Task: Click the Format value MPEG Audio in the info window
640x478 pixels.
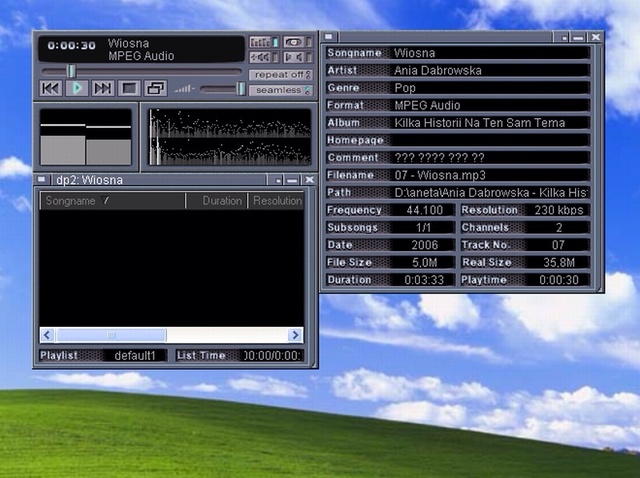Action: [x=427, y=105]
